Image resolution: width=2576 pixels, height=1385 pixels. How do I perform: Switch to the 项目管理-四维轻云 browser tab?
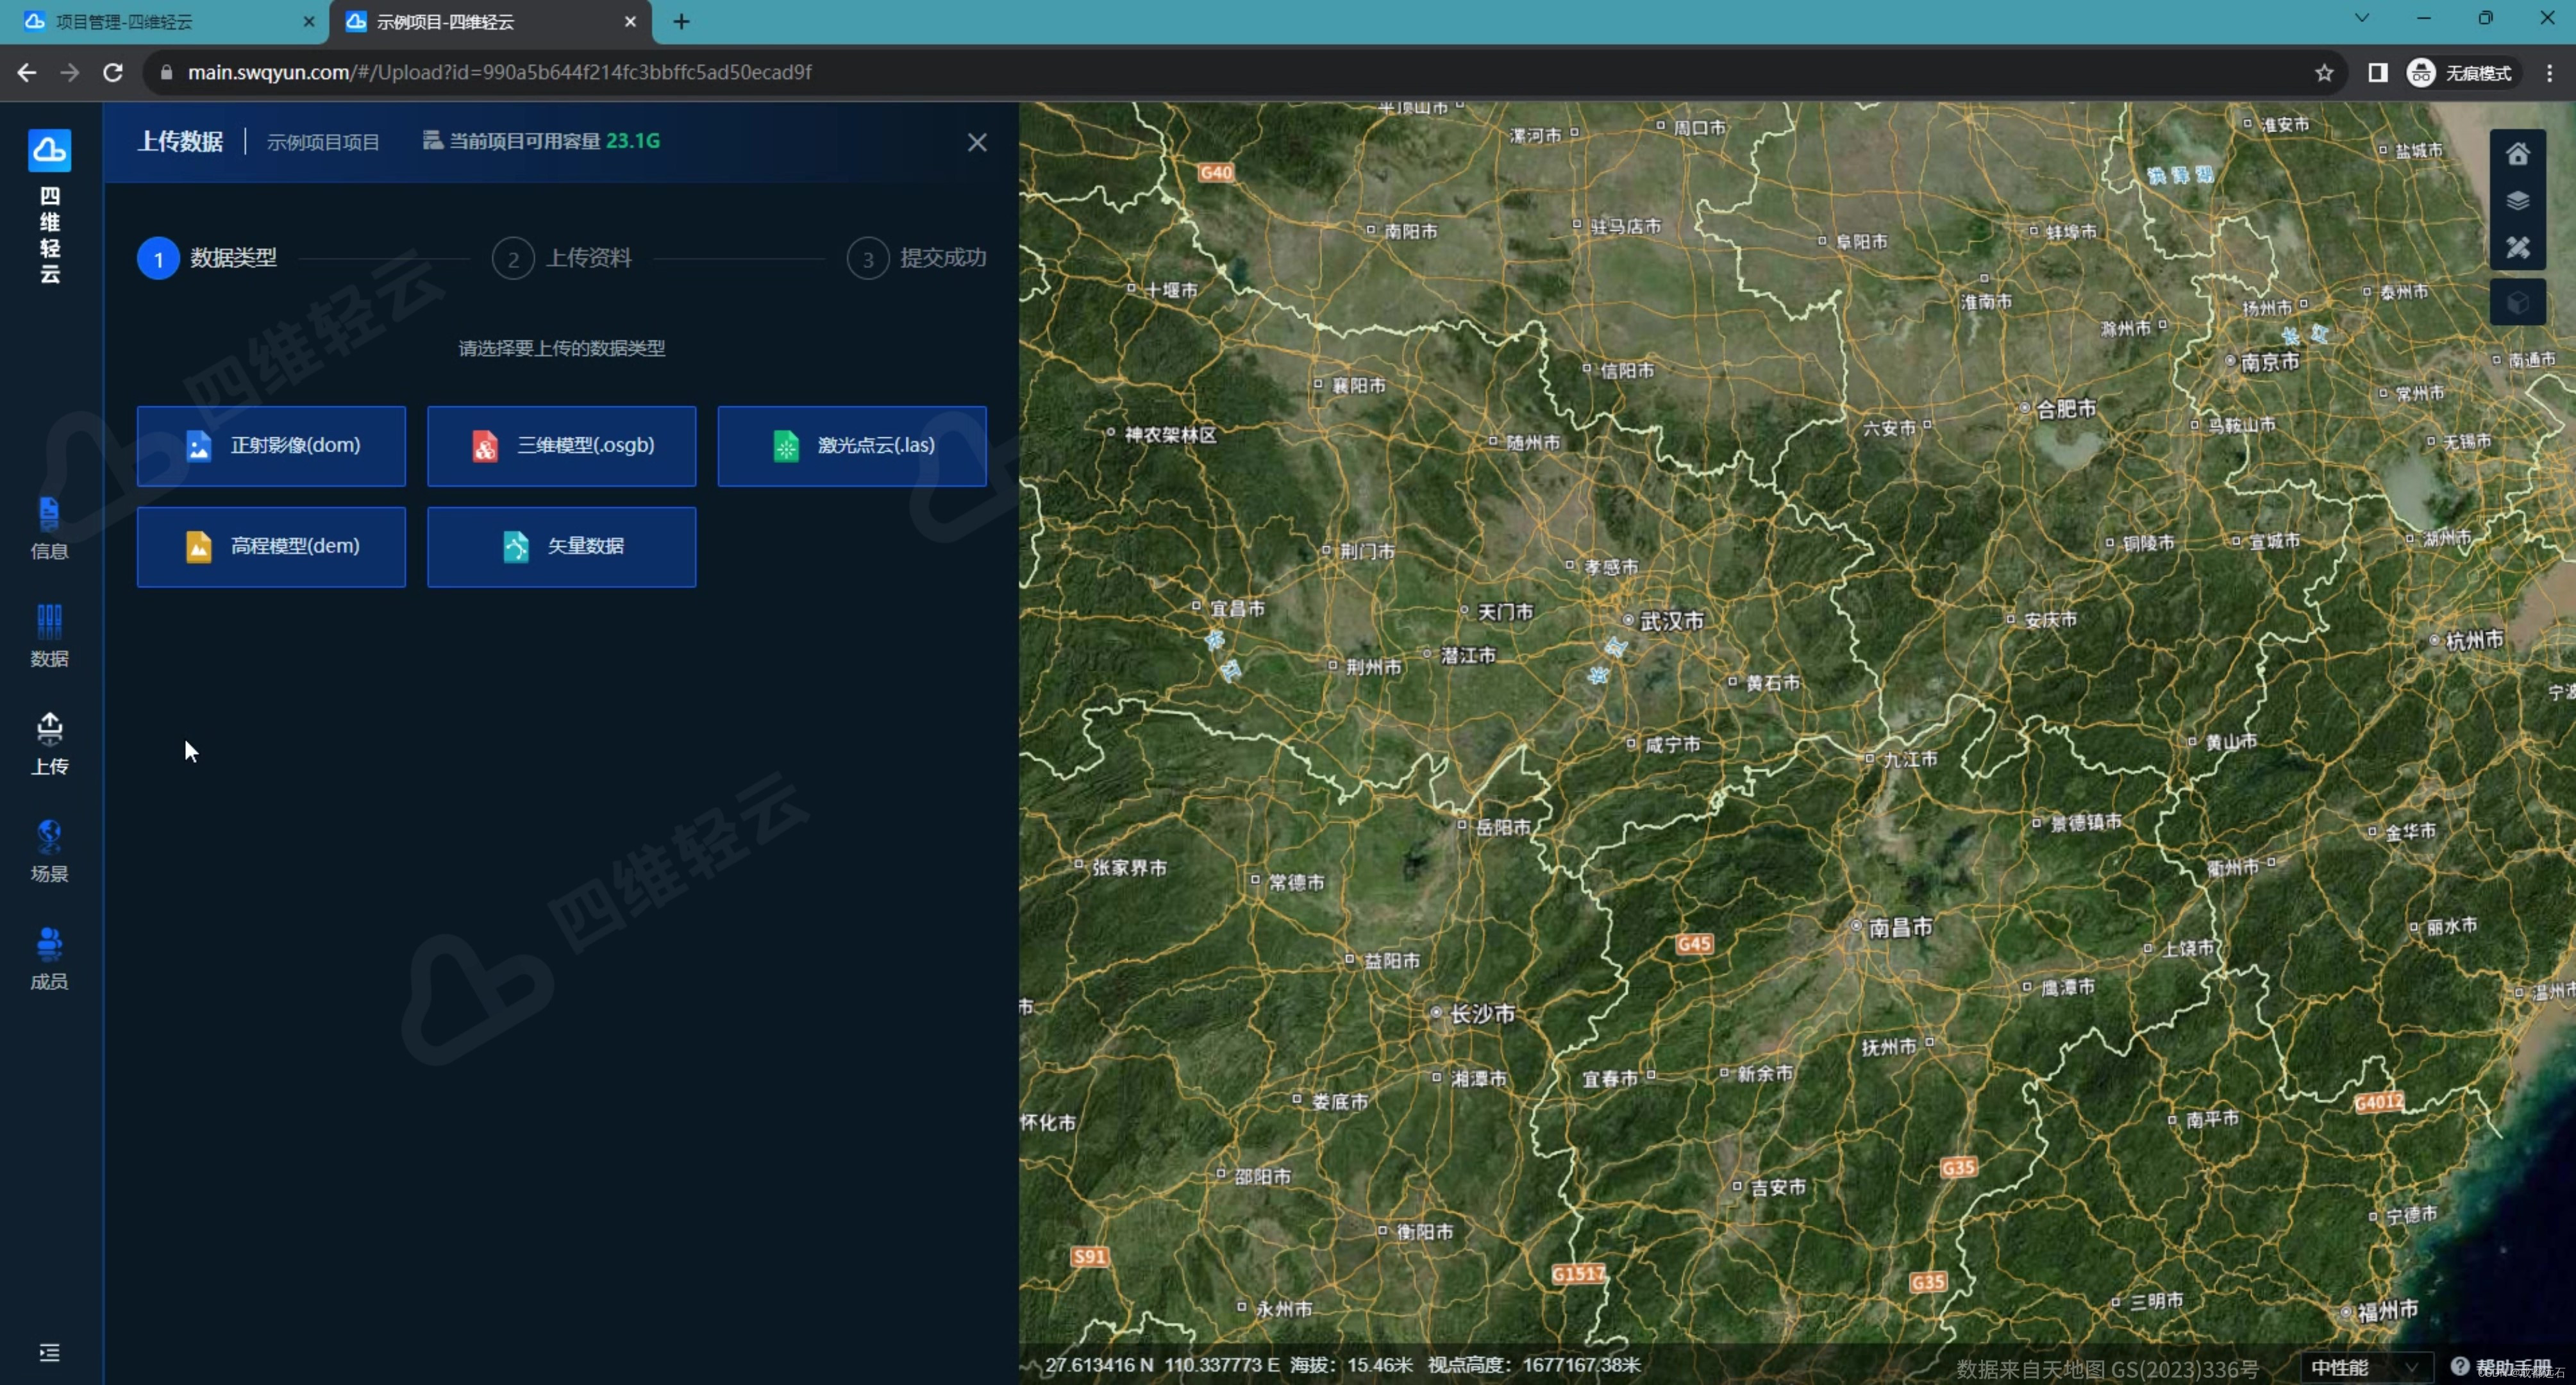(x=160, y=21)
